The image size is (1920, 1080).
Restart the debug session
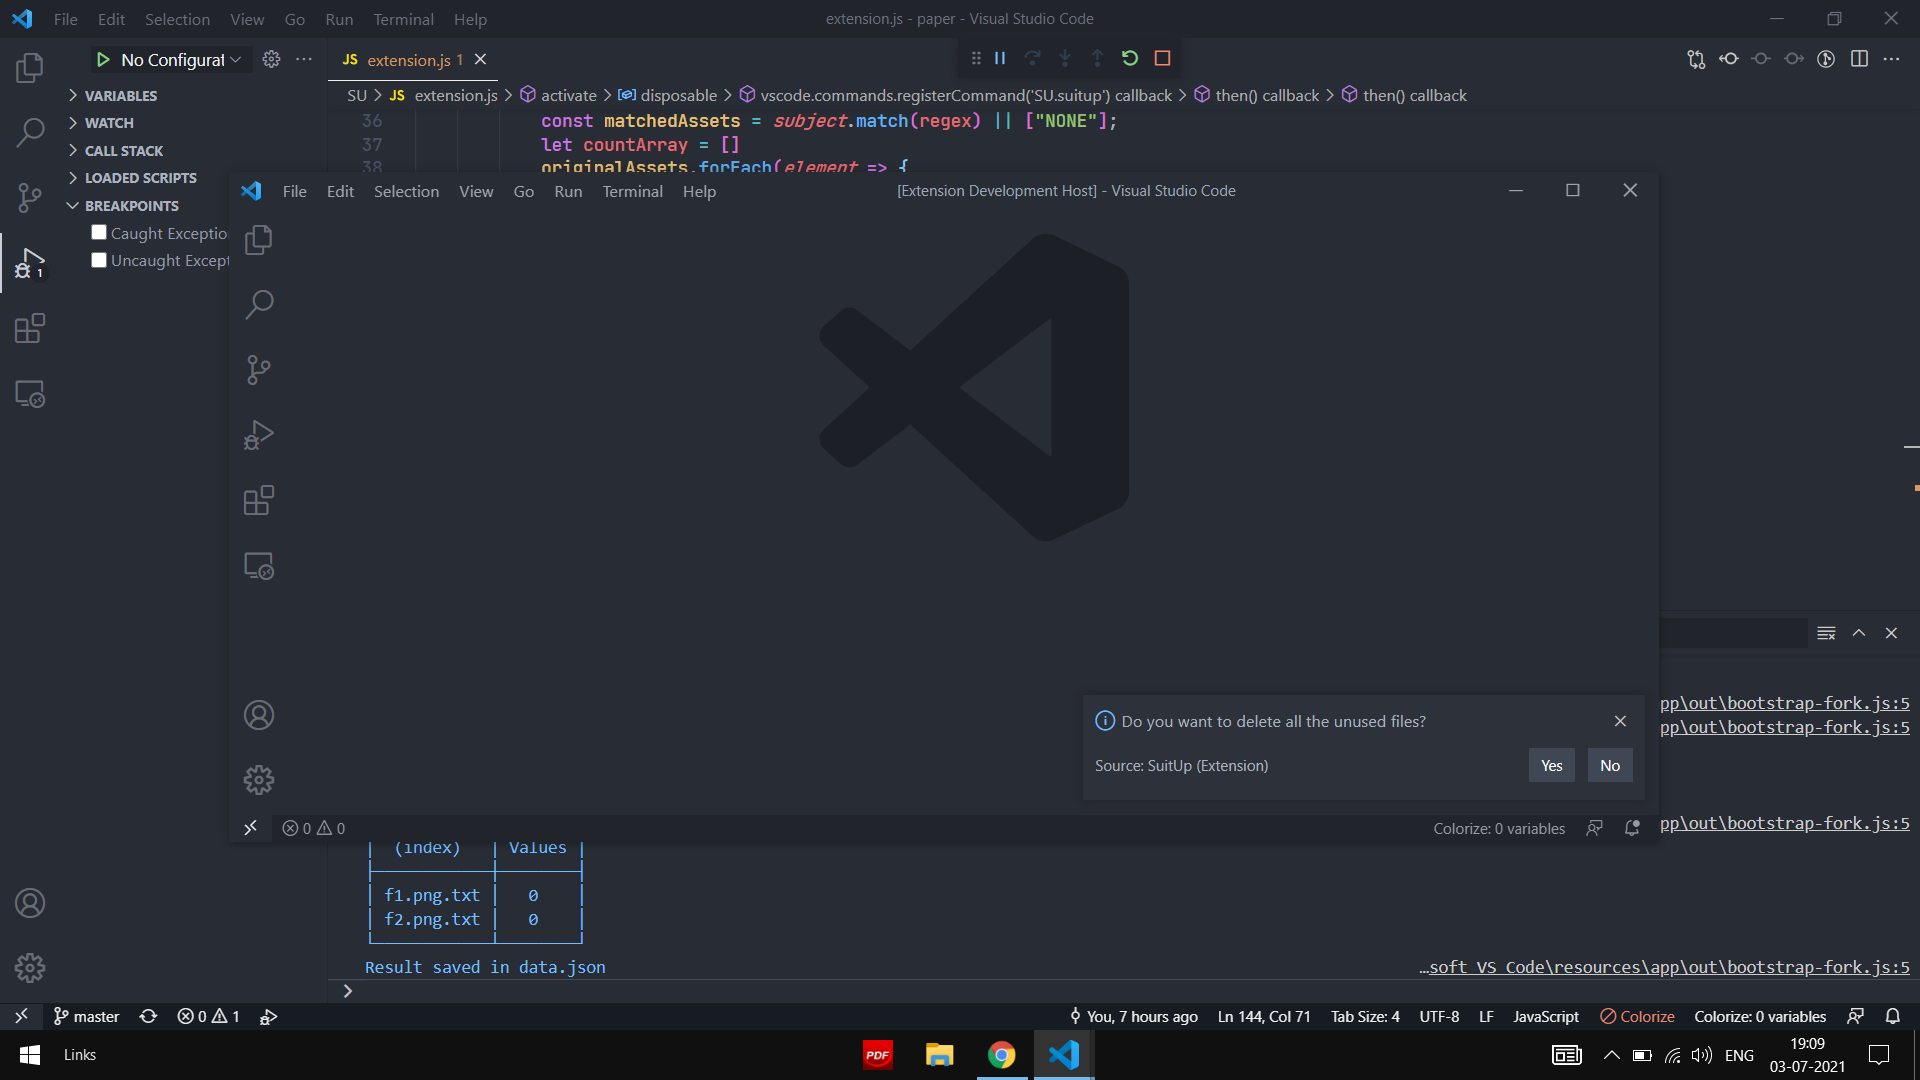(x=1130, y=58)
